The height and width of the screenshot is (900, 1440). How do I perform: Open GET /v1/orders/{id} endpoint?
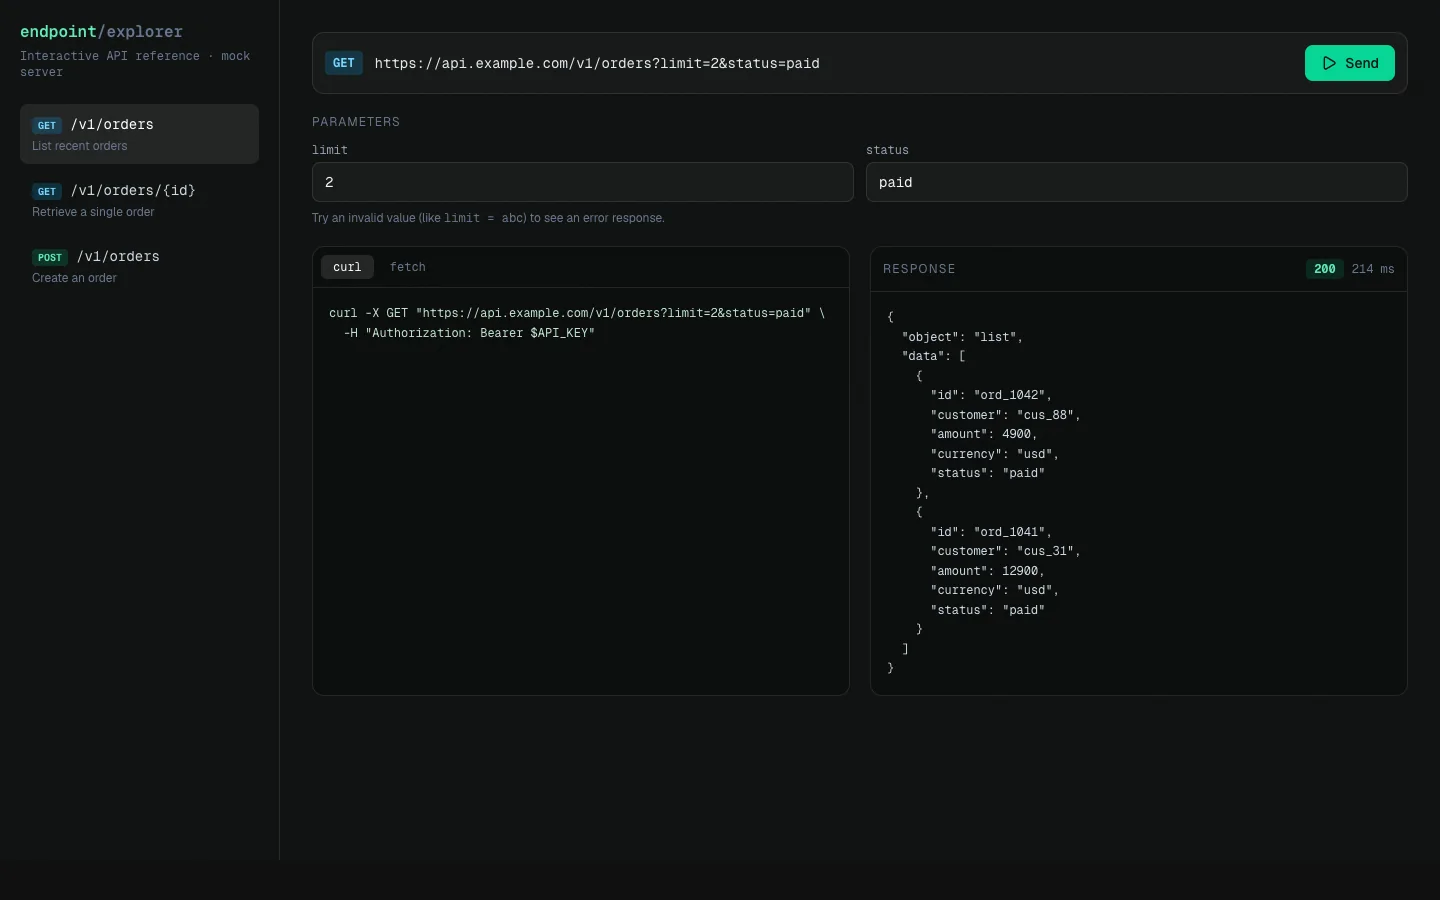pyautogui.click(x=139, y=200)
